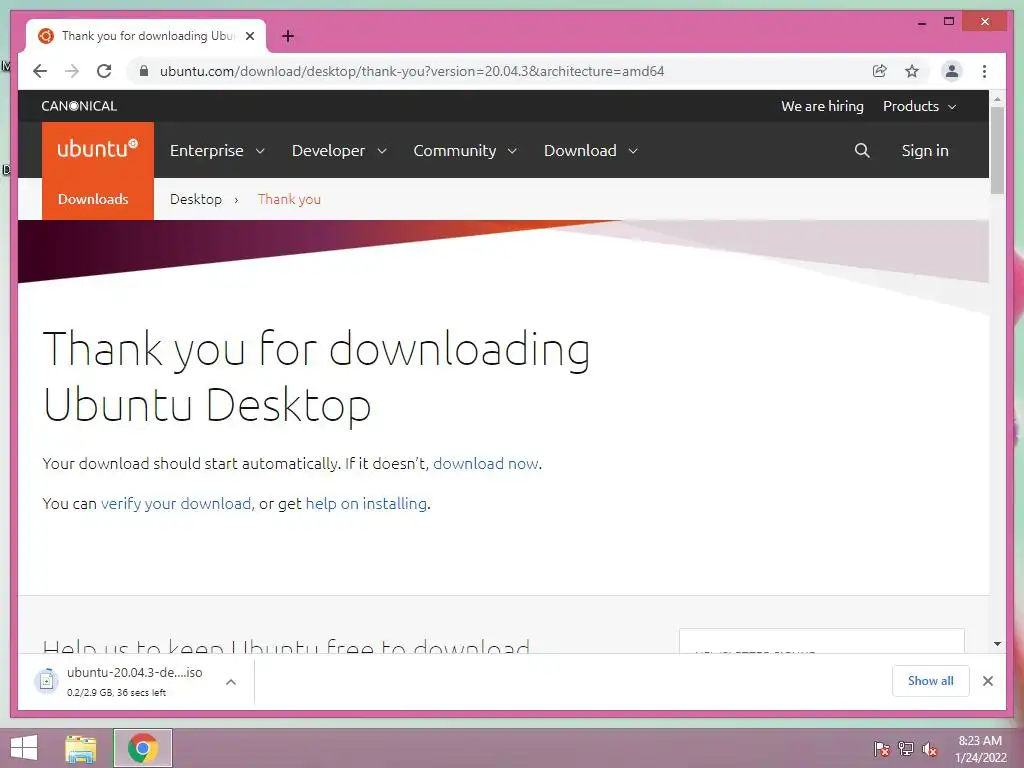Click the '0.2/2.9 GB, 36 secs left' status
This screenshot has height=768, width=1024.
[x=116, y=693]
